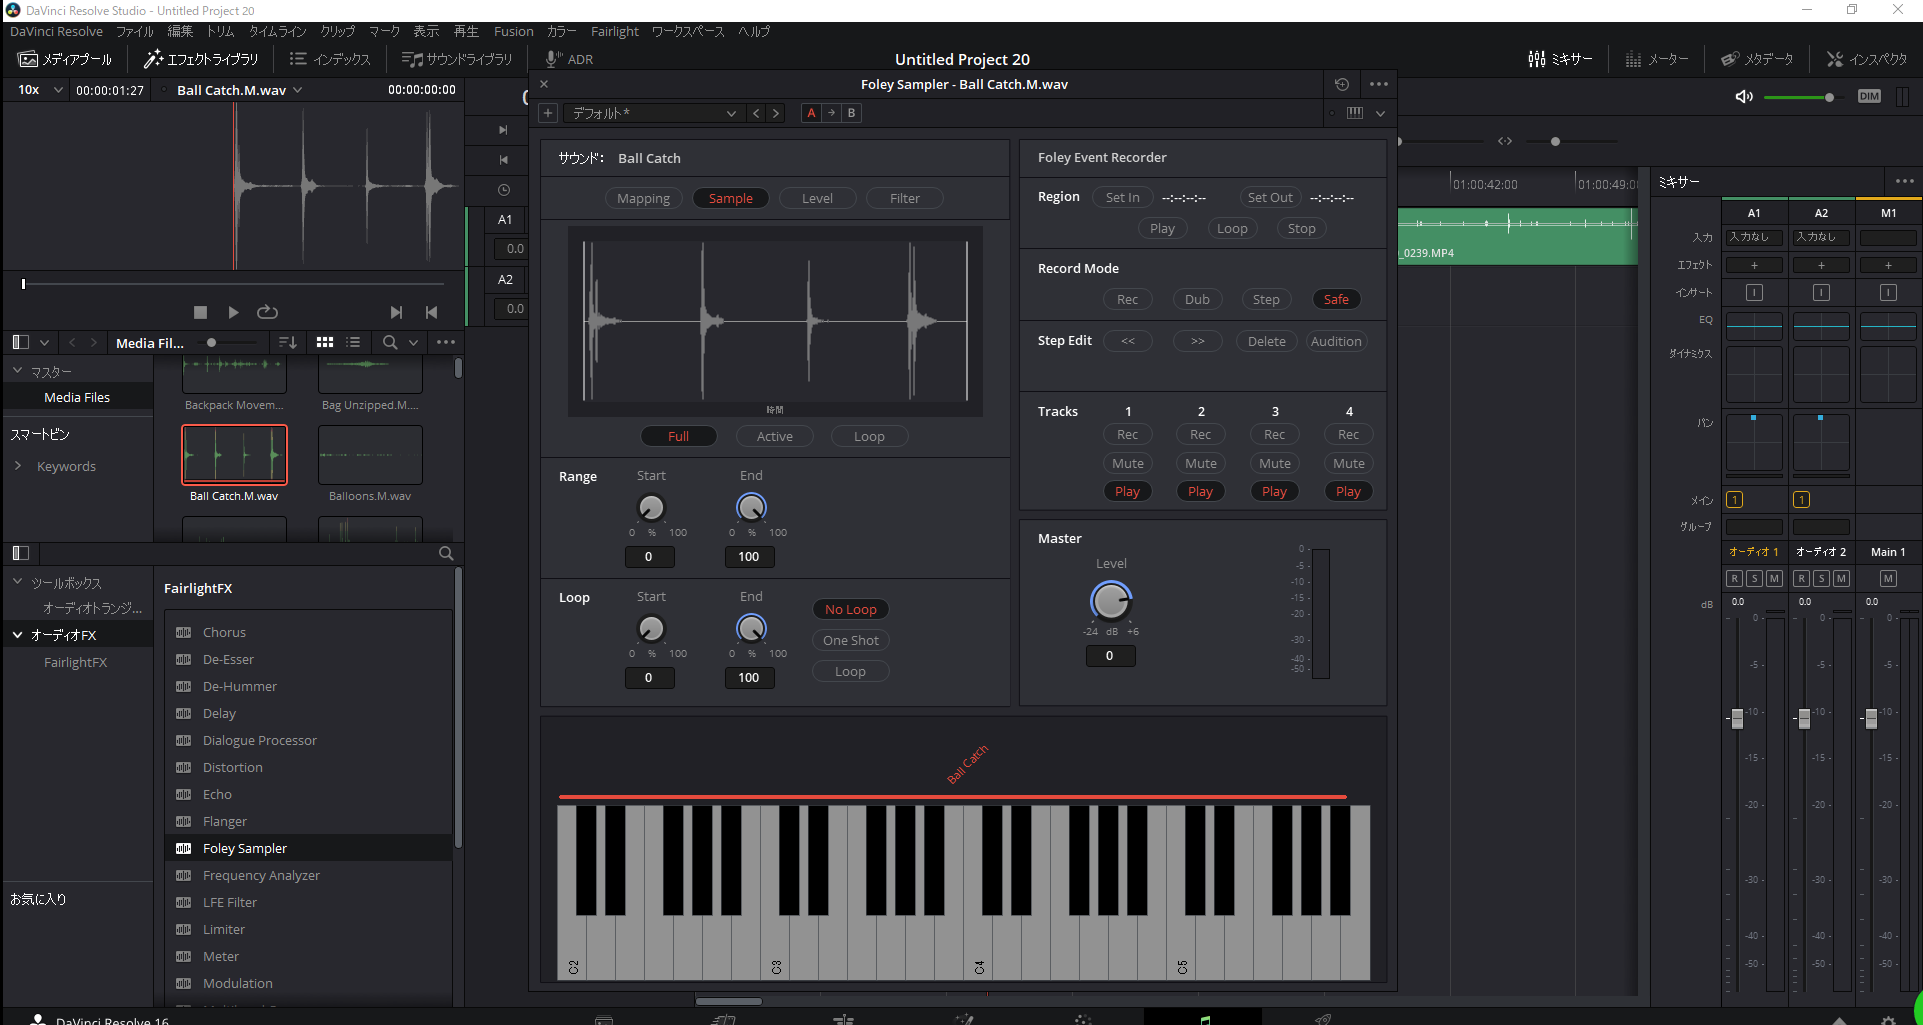Click the Audition step edit button
The image size is (1923, 1025).
[1335, 341]
